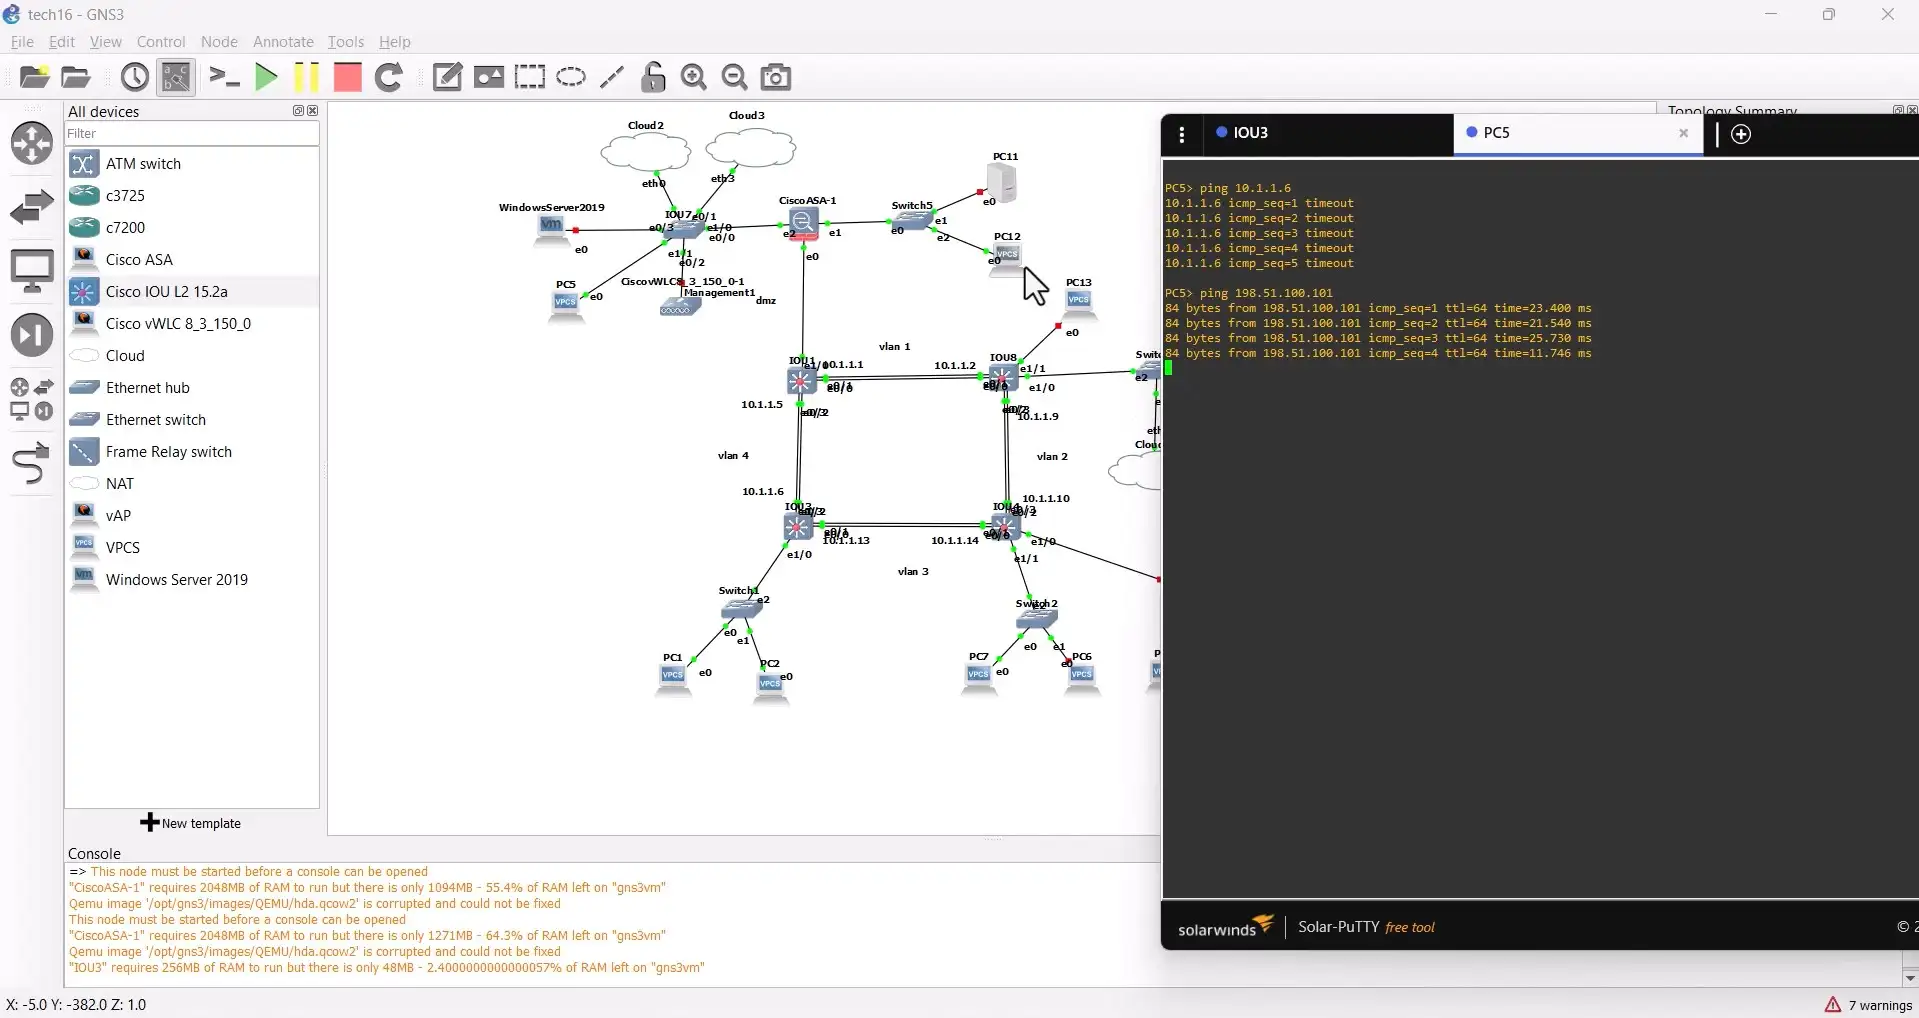
Task: Toggle interface labels visibility
Action: tap(176, 77)
